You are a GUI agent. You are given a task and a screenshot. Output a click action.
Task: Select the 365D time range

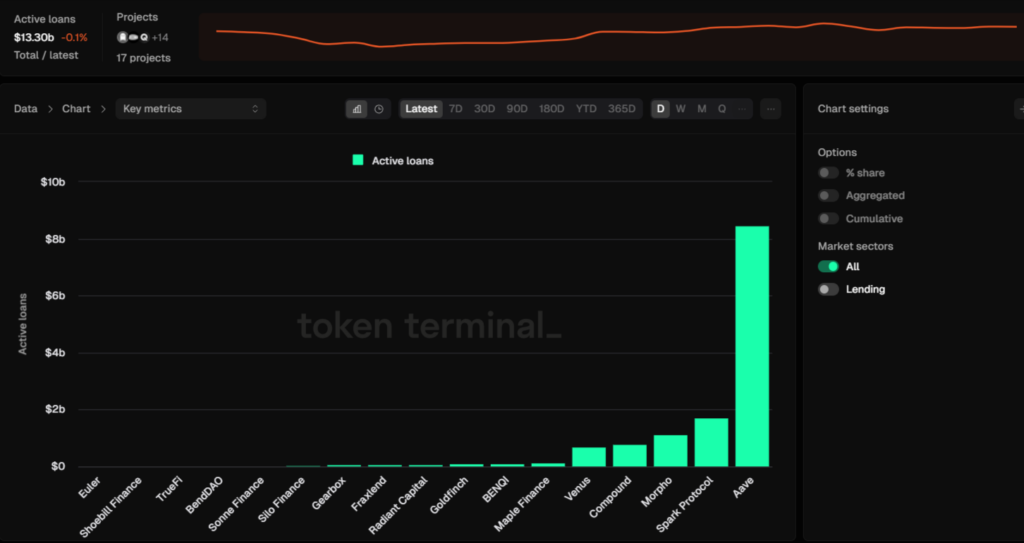[x=621, y=109]
